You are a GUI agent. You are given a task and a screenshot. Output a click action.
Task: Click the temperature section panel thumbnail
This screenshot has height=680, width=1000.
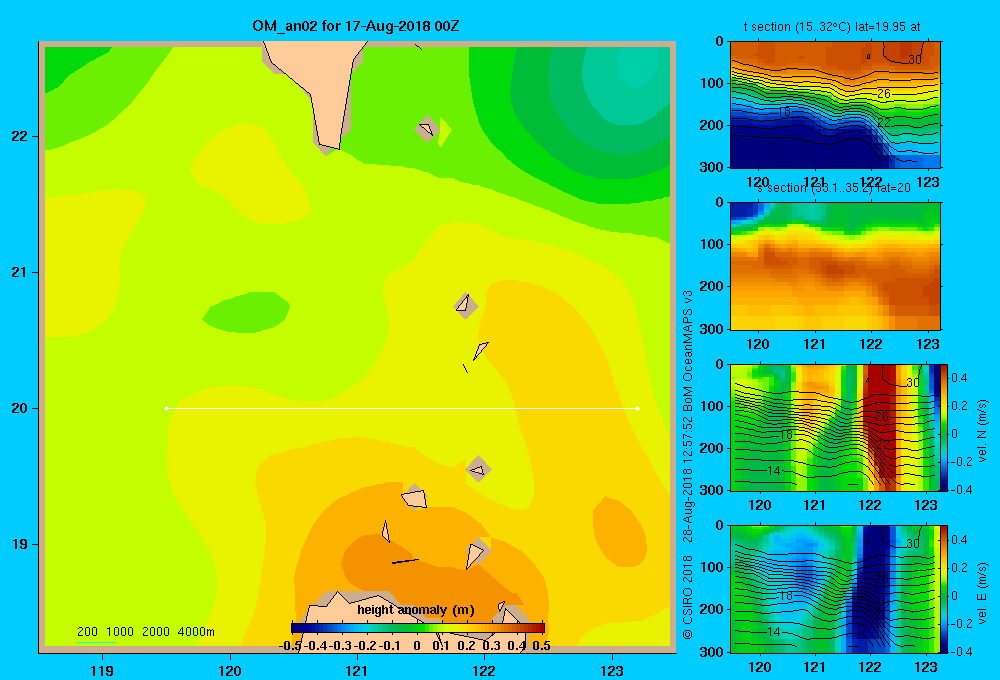tap(835, 105)
